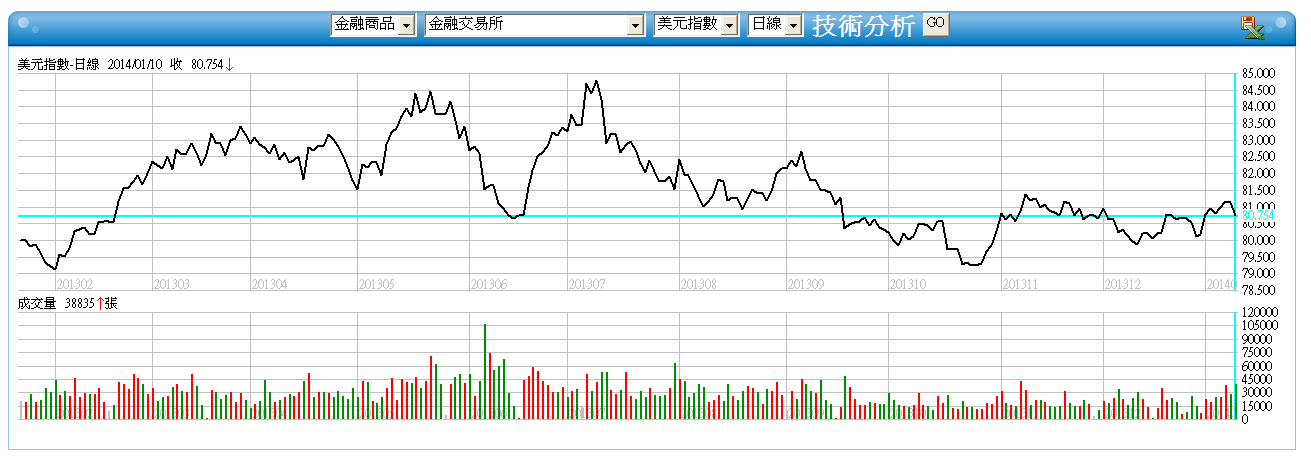The width and height of the screenshot is (1311, 456).
Task: Click the 78.500 price axis label
Action: [x=1258, y=290]
